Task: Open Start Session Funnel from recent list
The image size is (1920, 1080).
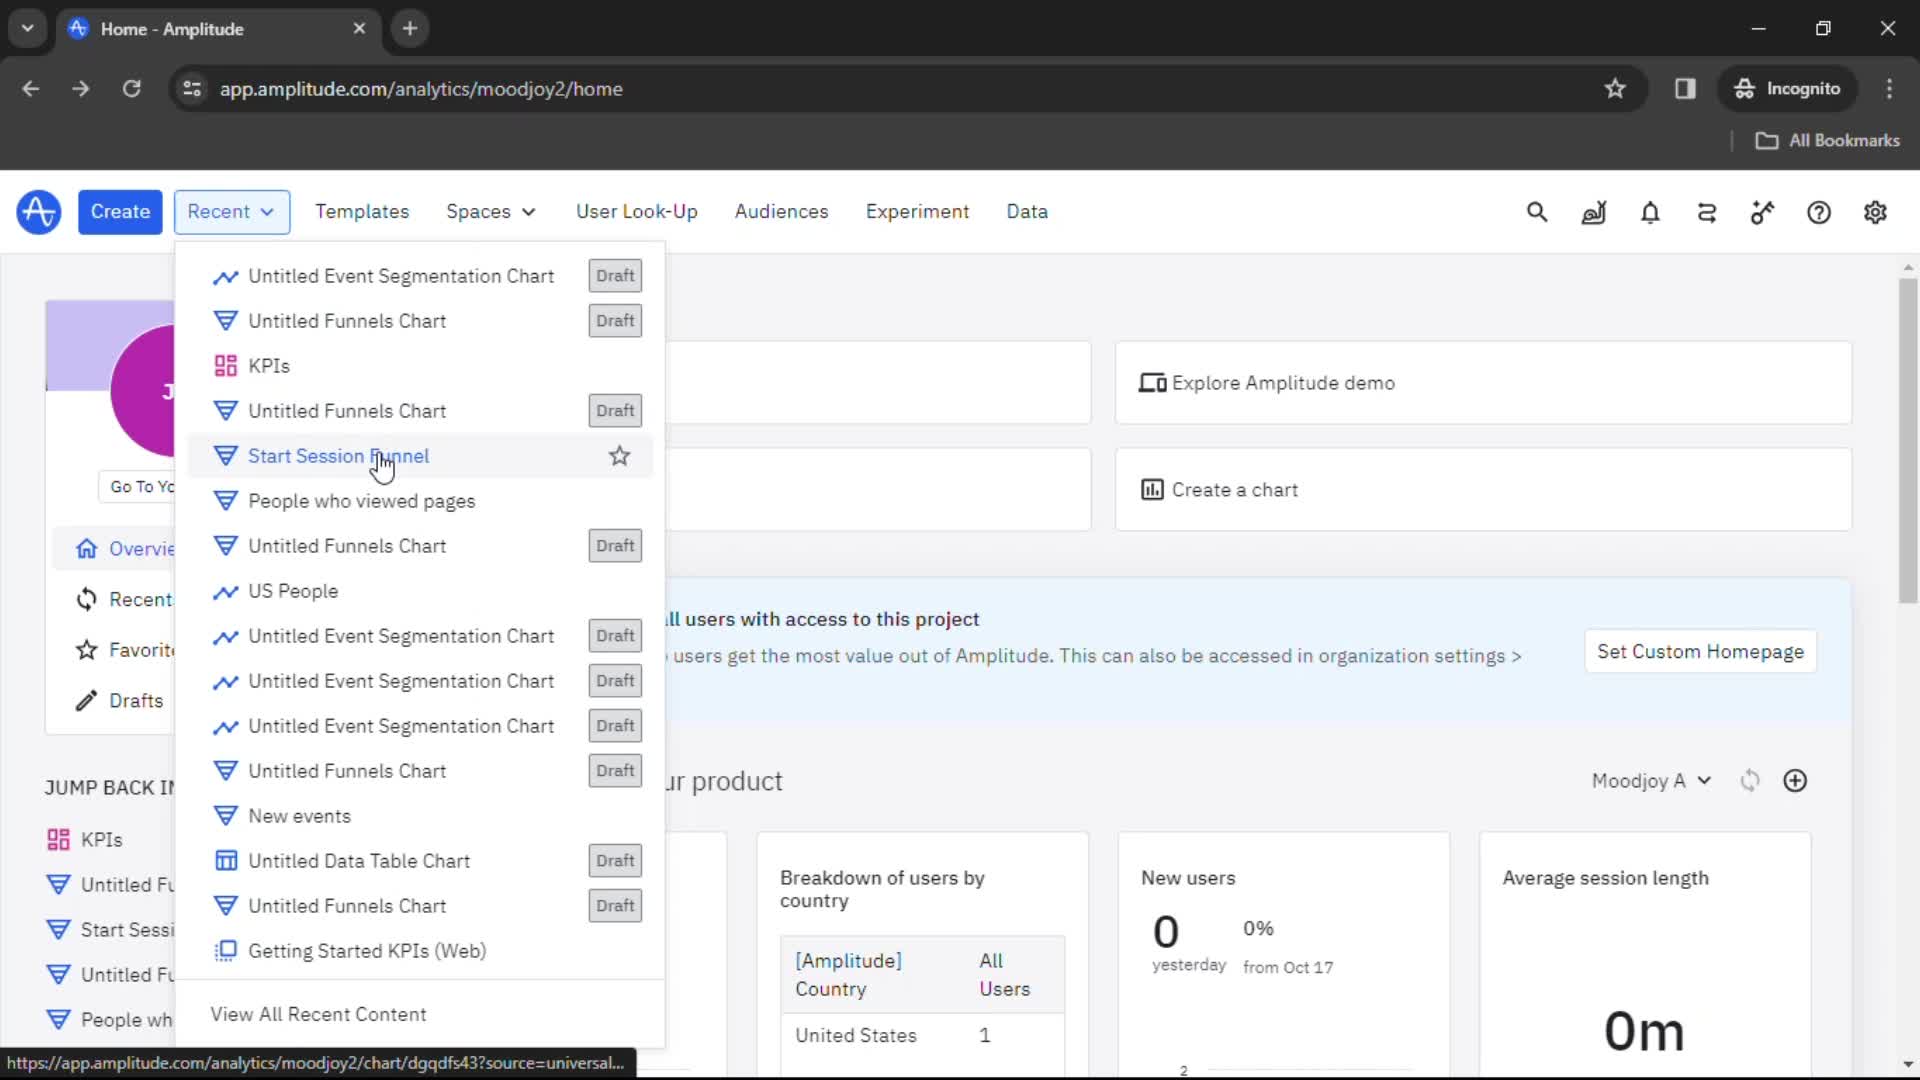Action: point(420,456)
